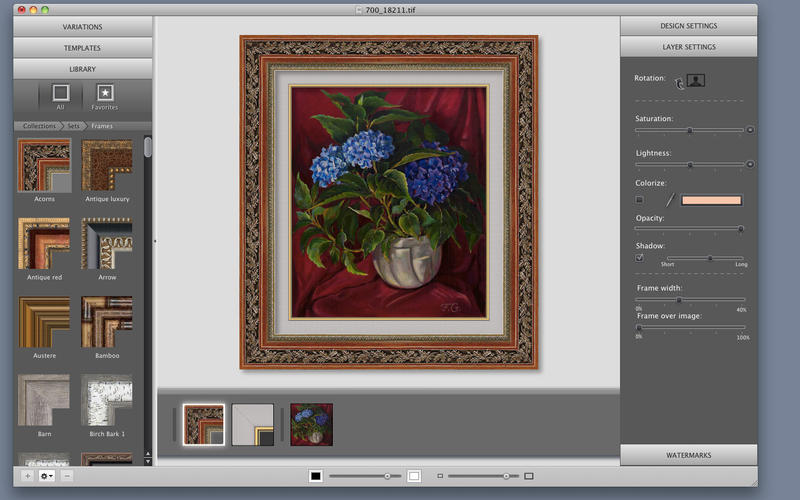
Task: Click the minus button at bottom left
Action: pos(67,476)
